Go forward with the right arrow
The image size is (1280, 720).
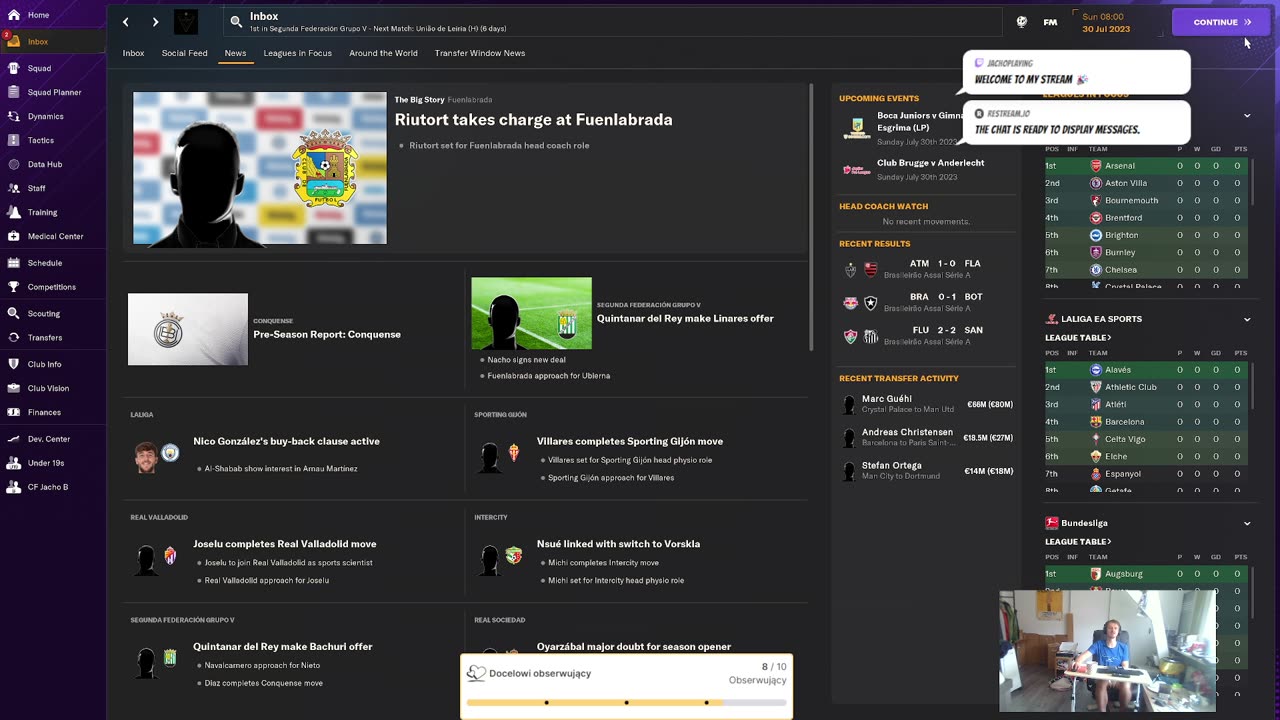(x=155, y=22)
